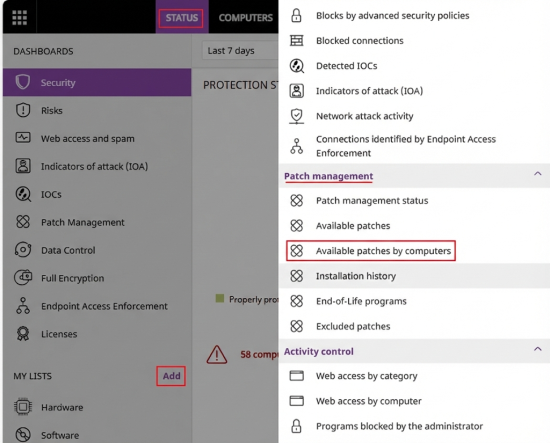Open the Last 7 days dropdown
The image size is (550, 443).
pos(240,51)
